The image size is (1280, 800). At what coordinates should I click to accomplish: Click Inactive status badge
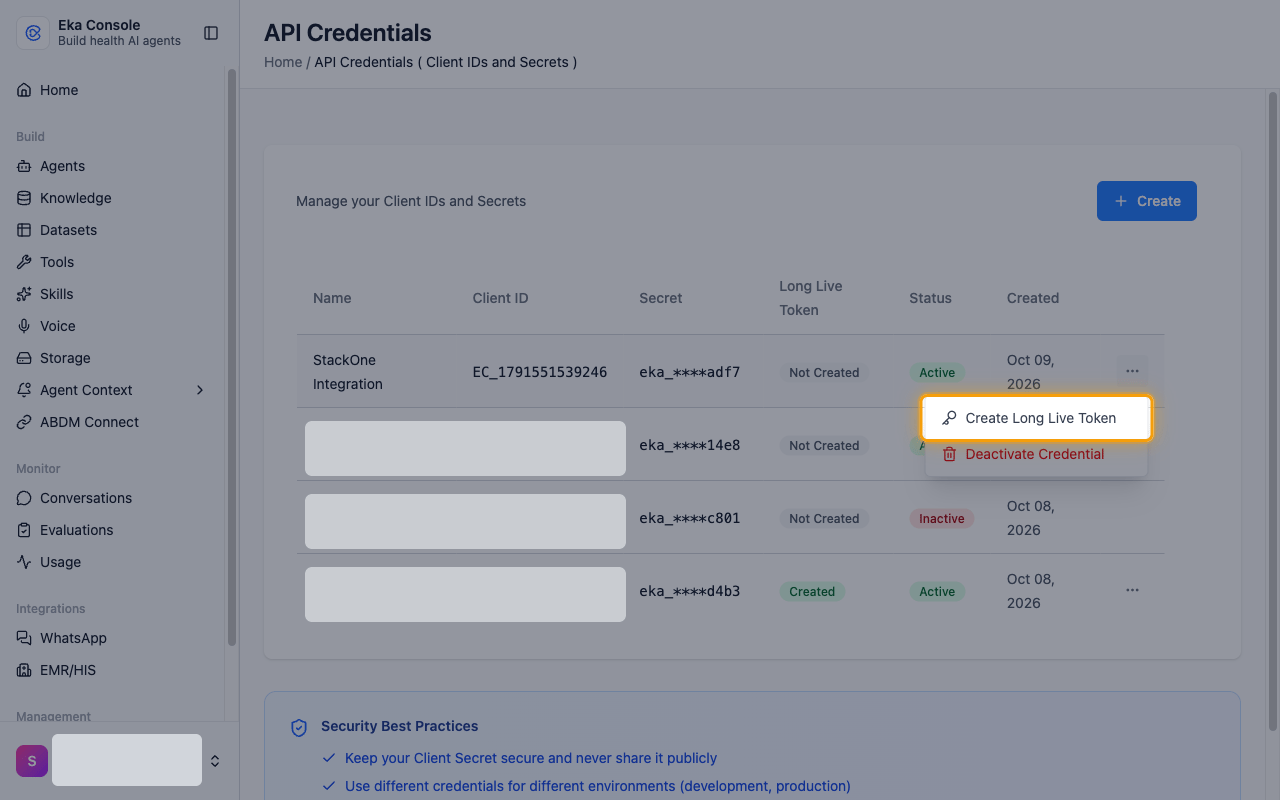(x=941, y=518)
